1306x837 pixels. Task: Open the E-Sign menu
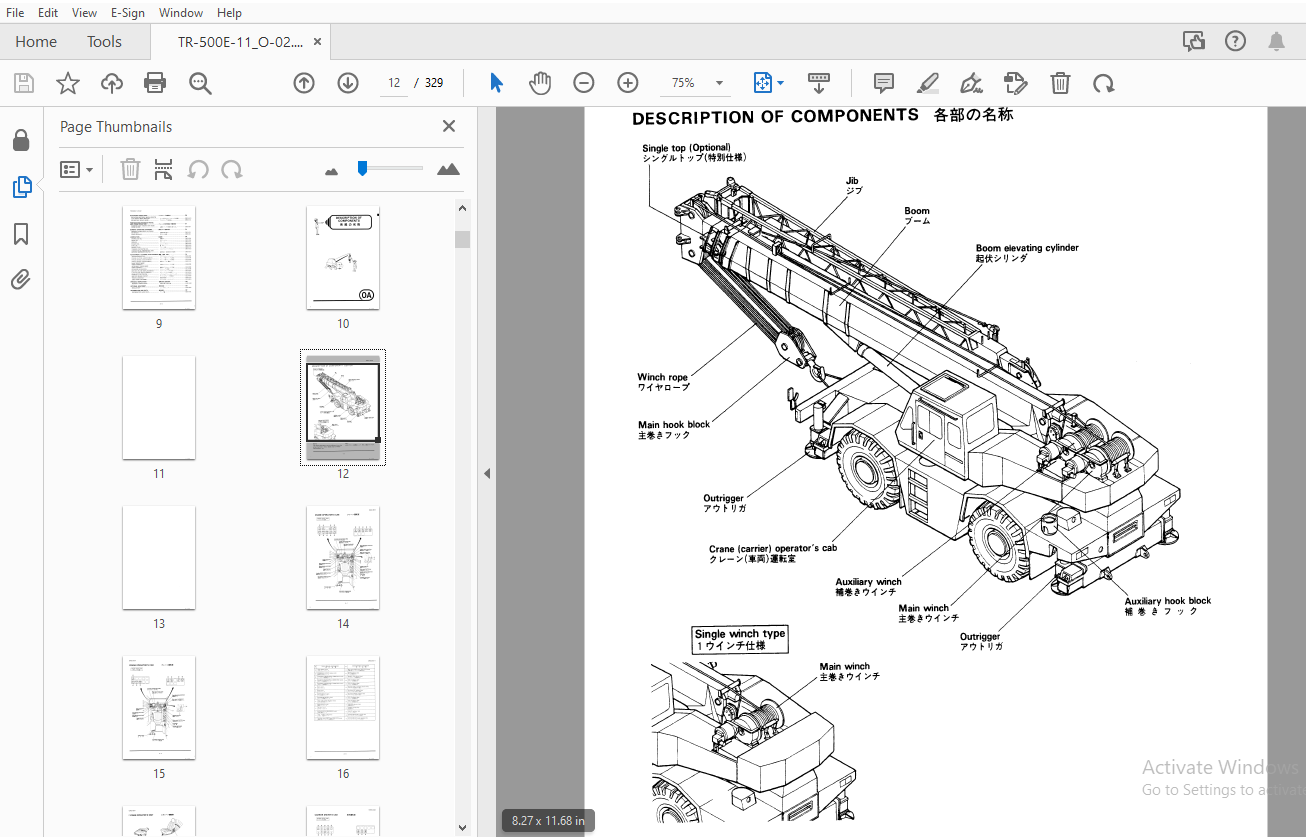coord(128,13)
